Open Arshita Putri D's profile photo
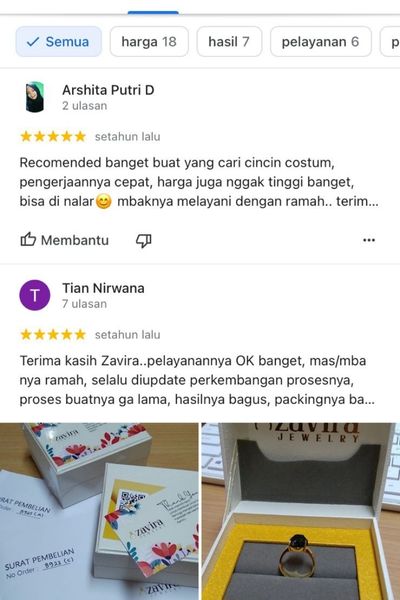The image size is (400, 600). tap(35, 97)
